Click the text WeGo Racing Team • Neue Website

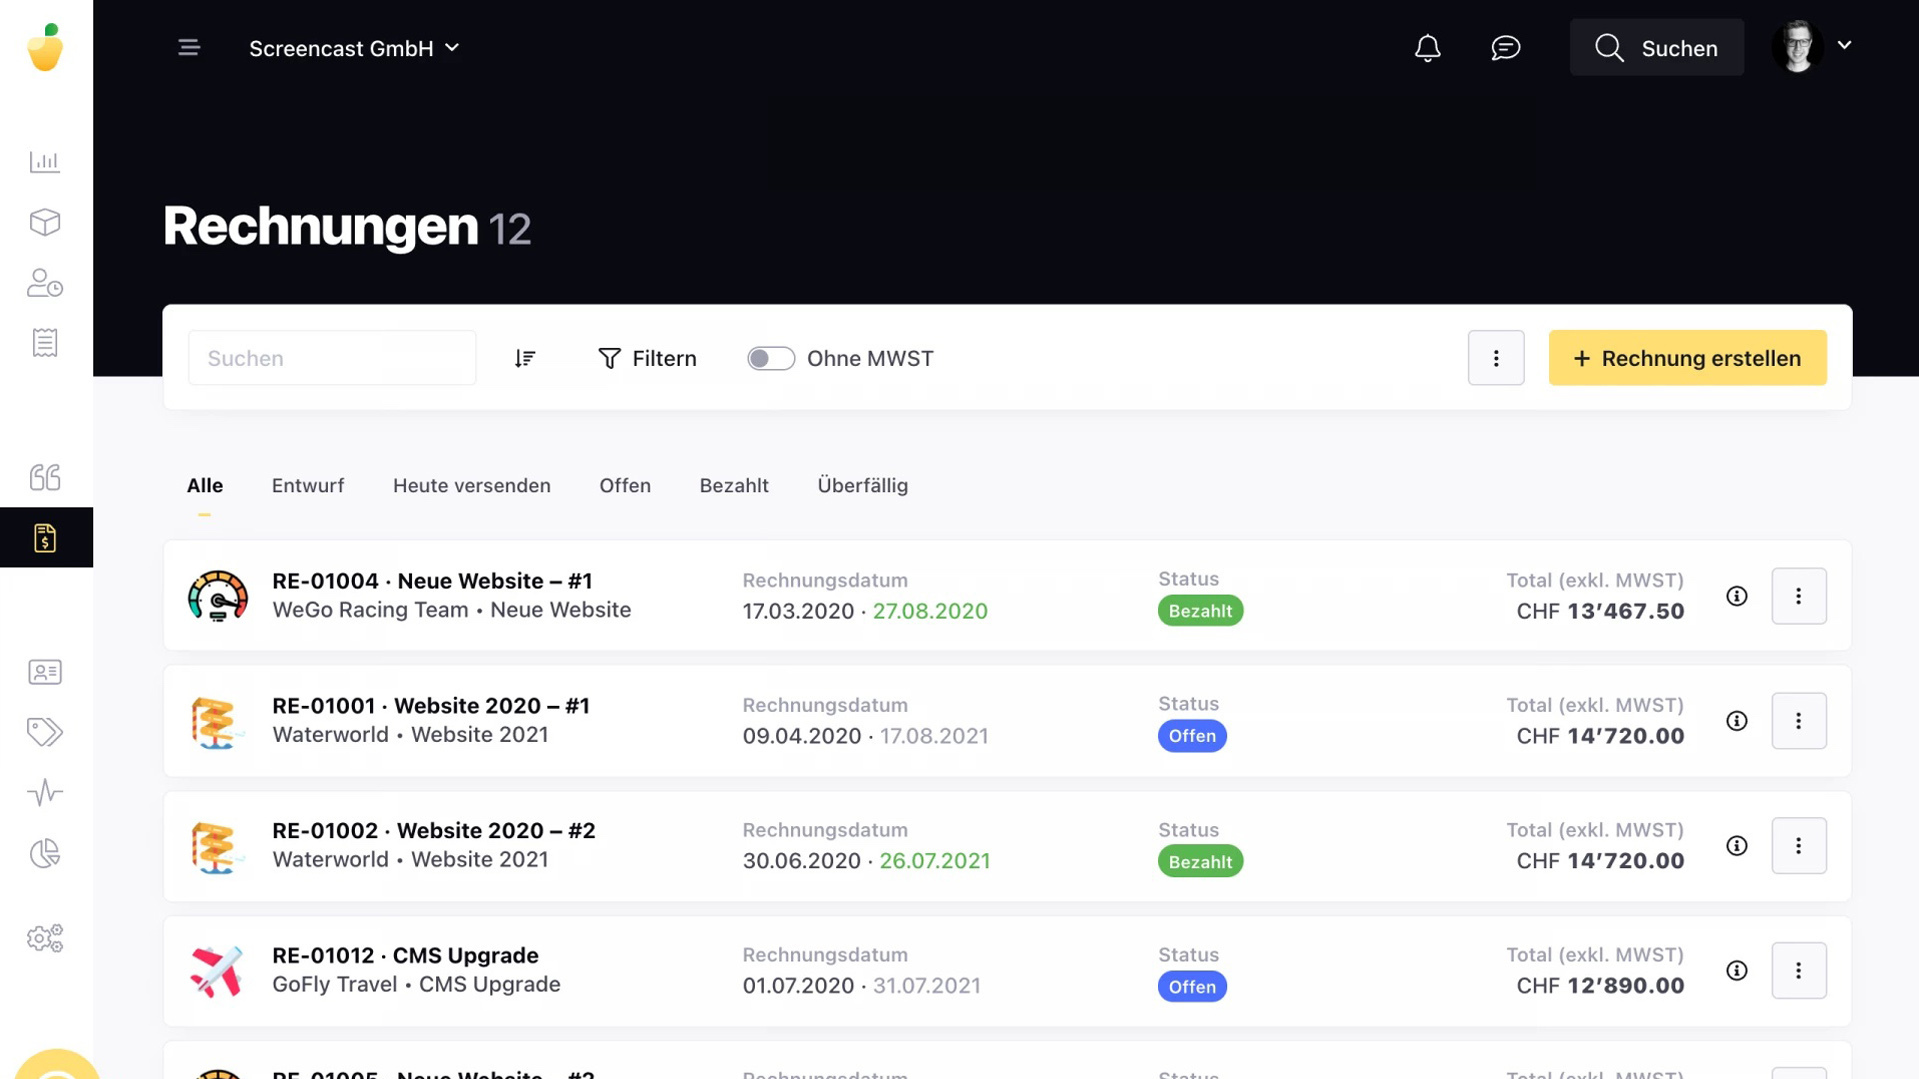452,610
